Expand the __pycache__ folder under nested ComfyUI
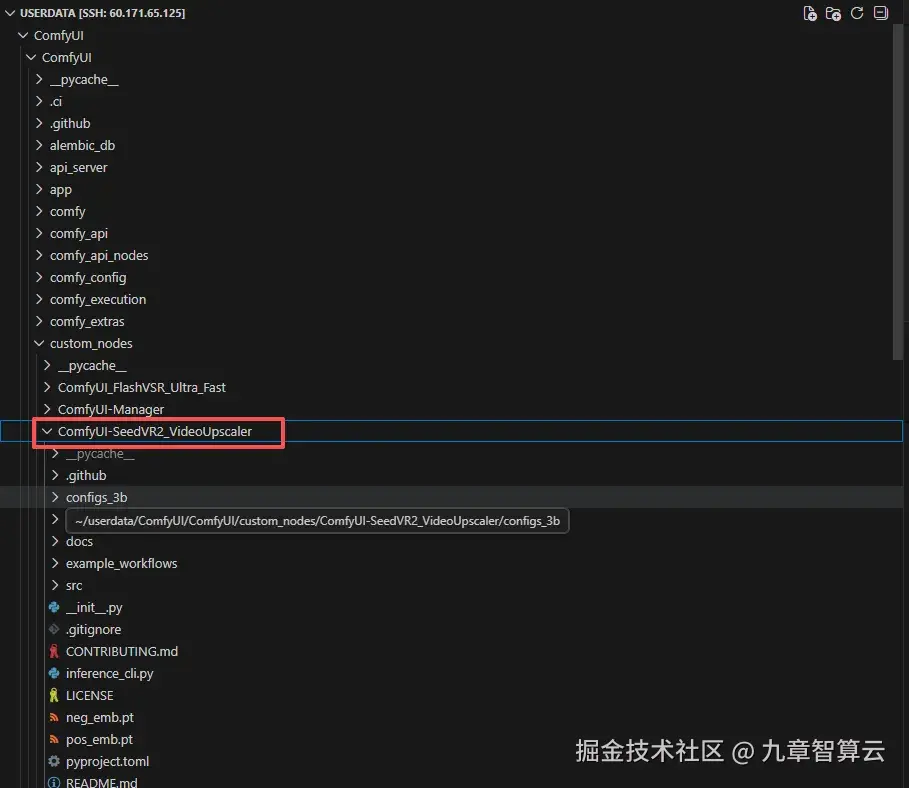The width and height of the screenshot is (909, 788). [x=39, y=79]
